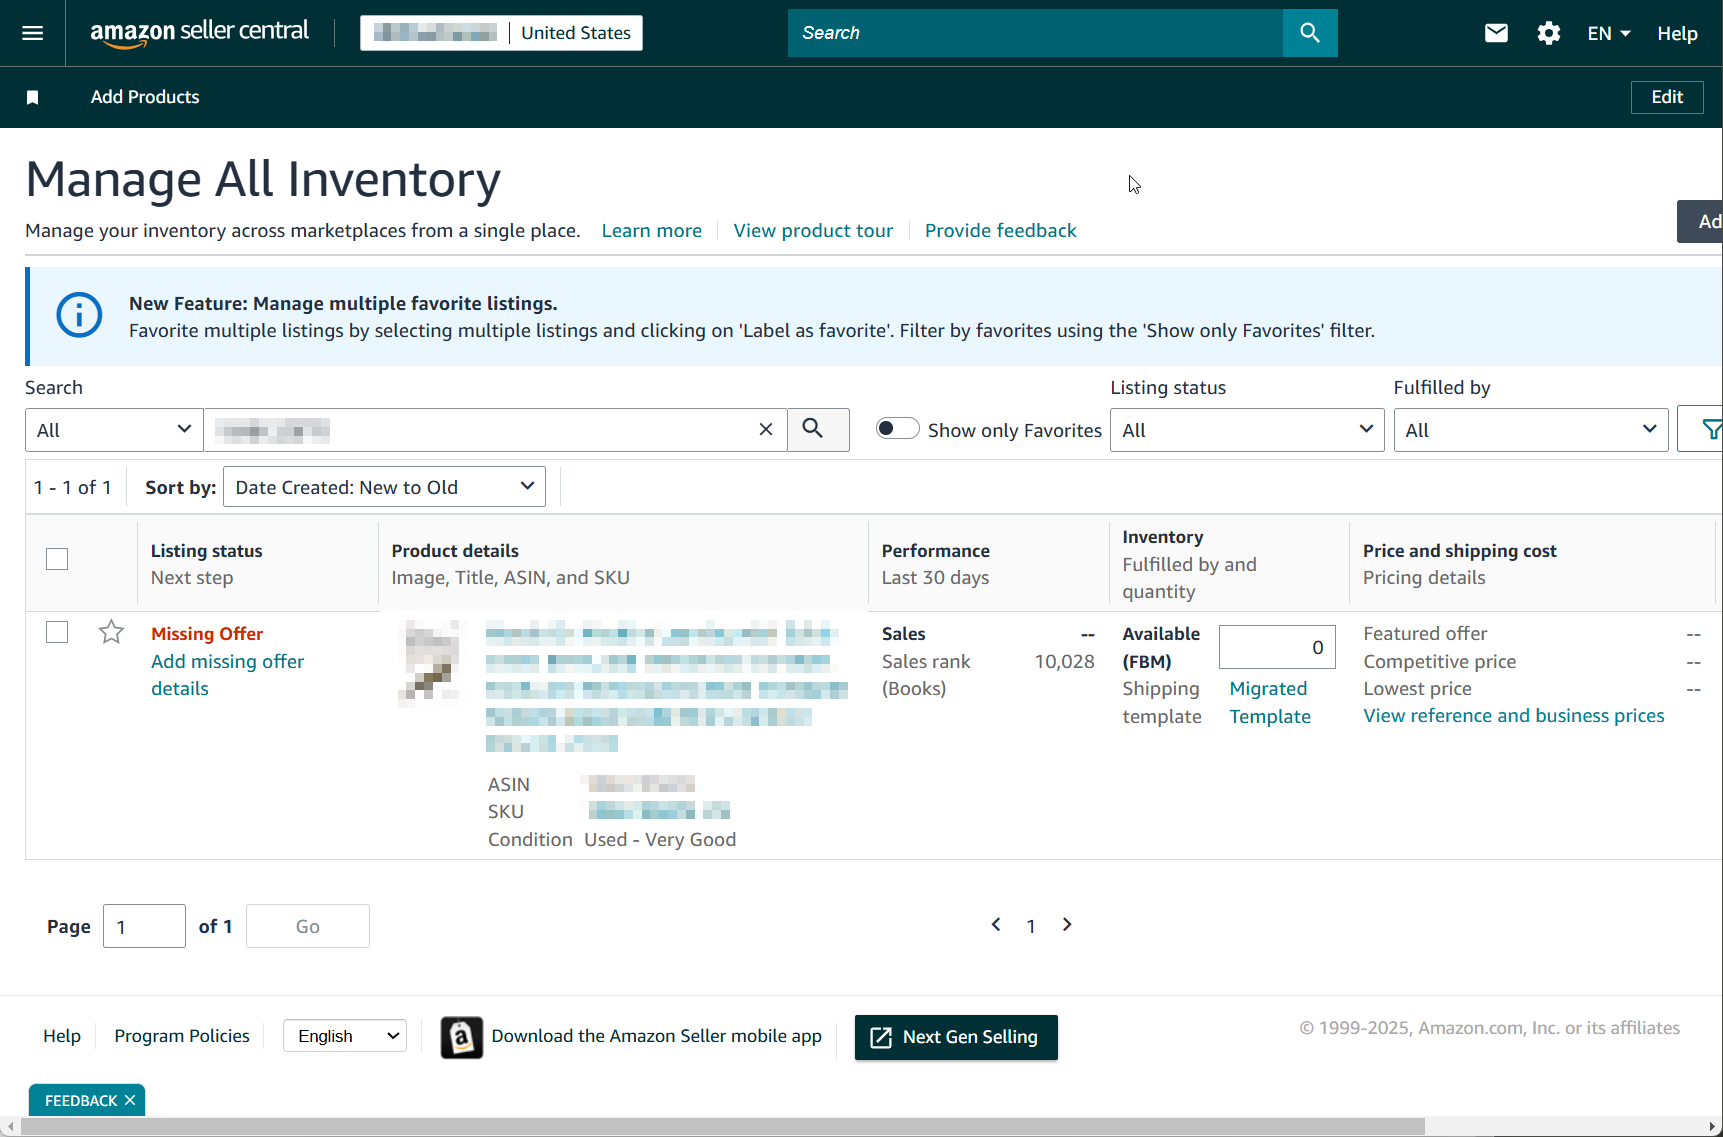The width and height of the screenshot is (1723, 1137).
Task: Go to next page arrow
Action: click(1067, 925)
